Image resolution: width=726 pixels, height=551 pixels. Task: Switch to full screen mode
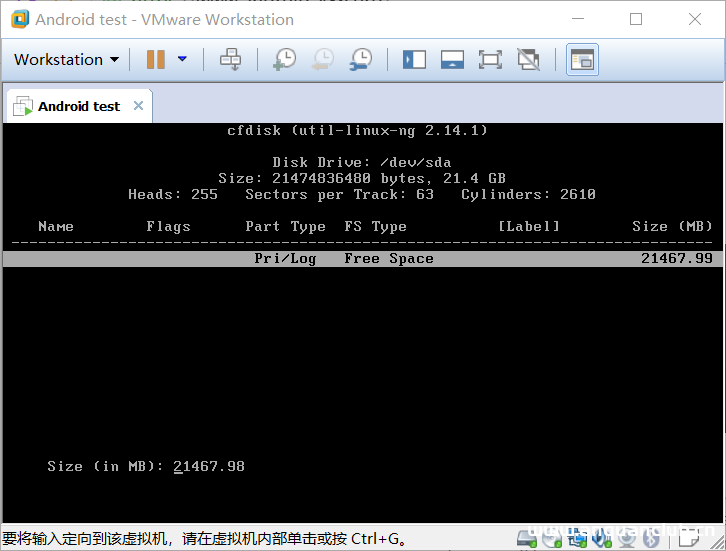(x=490, y=60)
